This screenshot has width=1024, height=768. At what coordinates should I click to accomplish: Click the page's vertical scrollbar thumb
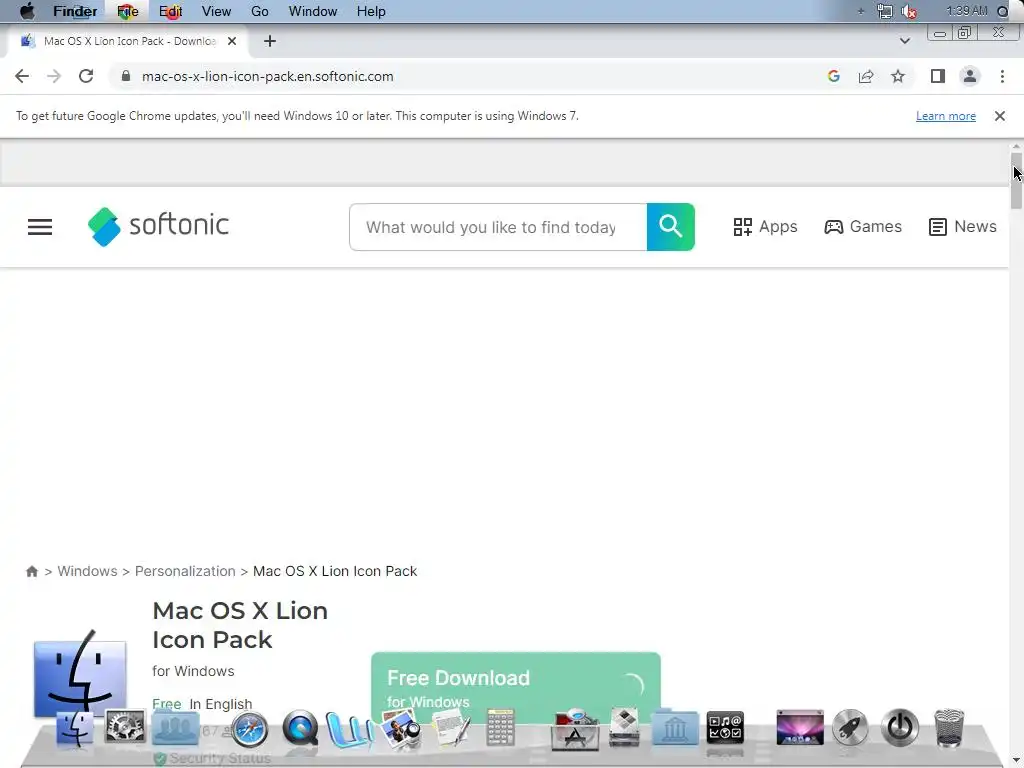[1016, 181]
